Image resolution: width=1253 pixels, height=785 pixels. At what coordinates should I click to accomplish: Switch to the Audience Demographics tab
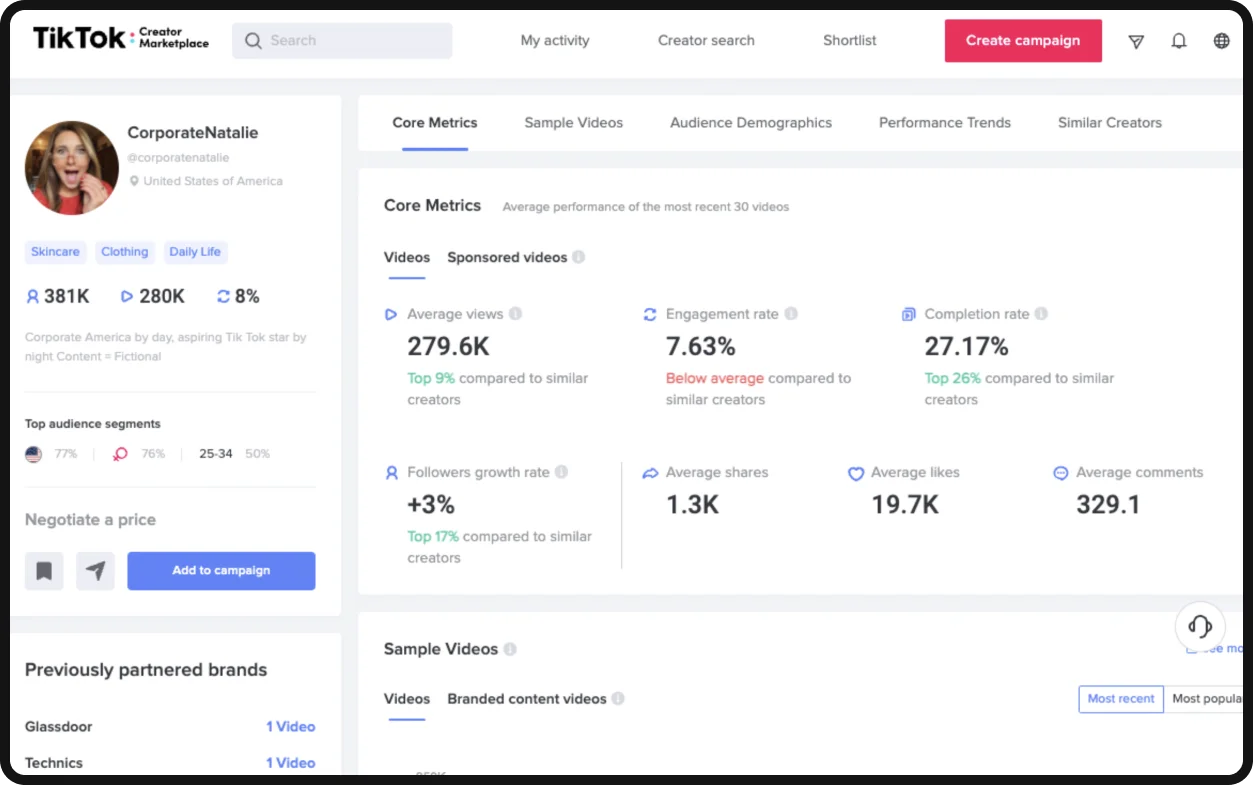750,122
